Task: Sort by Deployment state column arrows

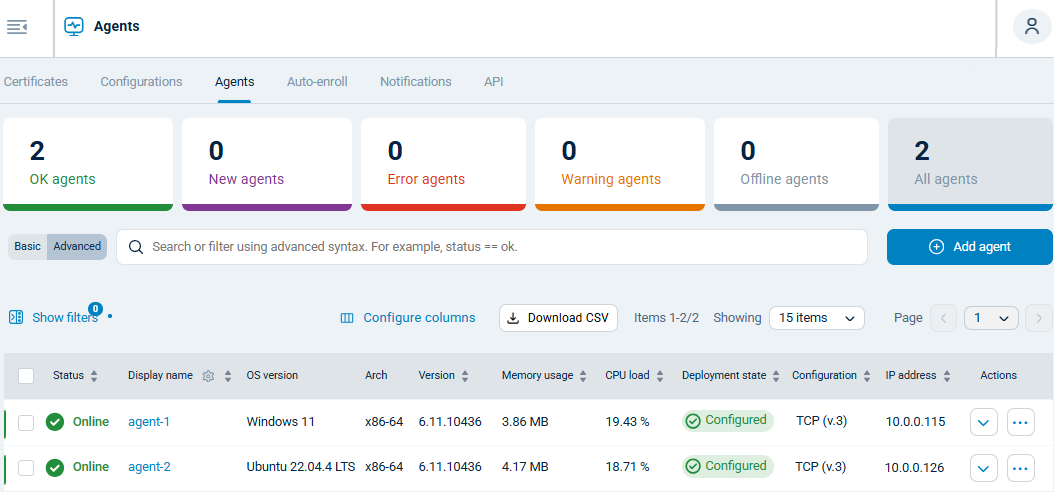Action: click(776, 376)
